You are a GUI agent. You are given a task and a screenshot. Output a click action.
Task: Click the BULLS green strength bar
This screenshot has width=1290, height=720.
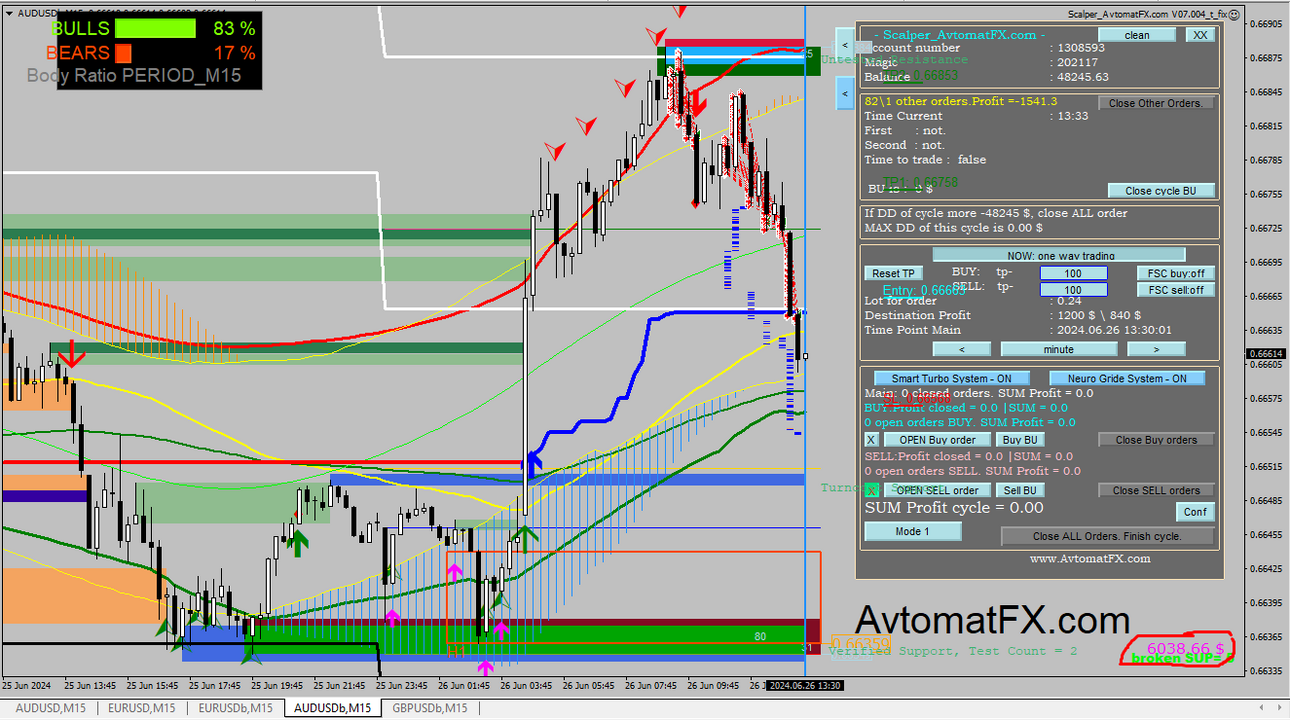(x=155, y=28)
